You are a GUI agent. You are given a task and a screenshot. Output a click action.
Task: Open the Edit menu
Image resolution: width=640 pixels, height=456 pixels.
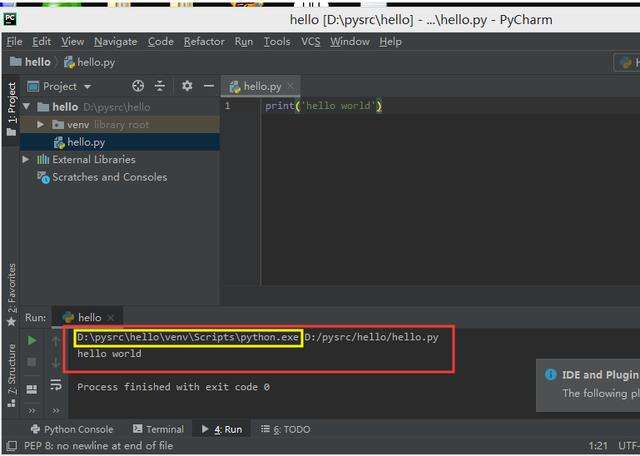[42, 42]
